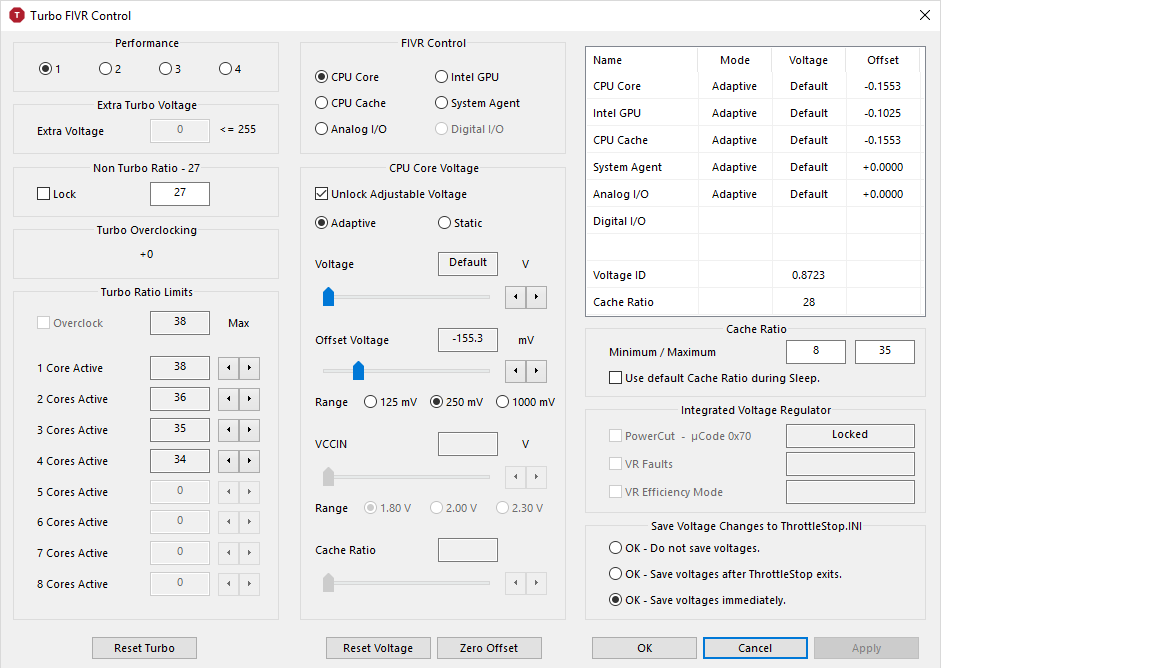Increase 4 Cores Active ratio with right arrow

[249, 461]
